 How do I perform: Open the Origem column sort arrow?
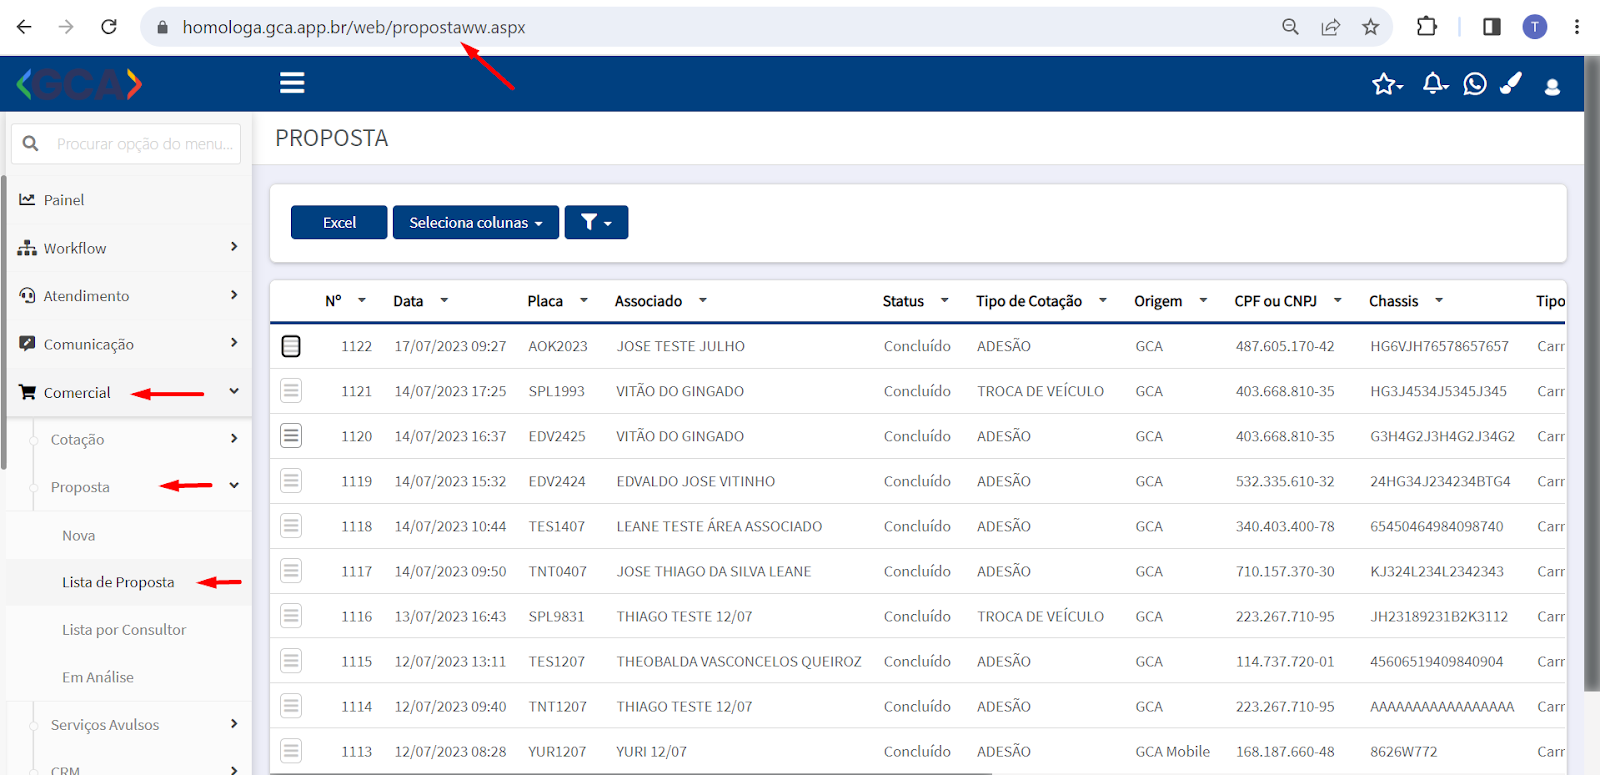point(1203,301)
